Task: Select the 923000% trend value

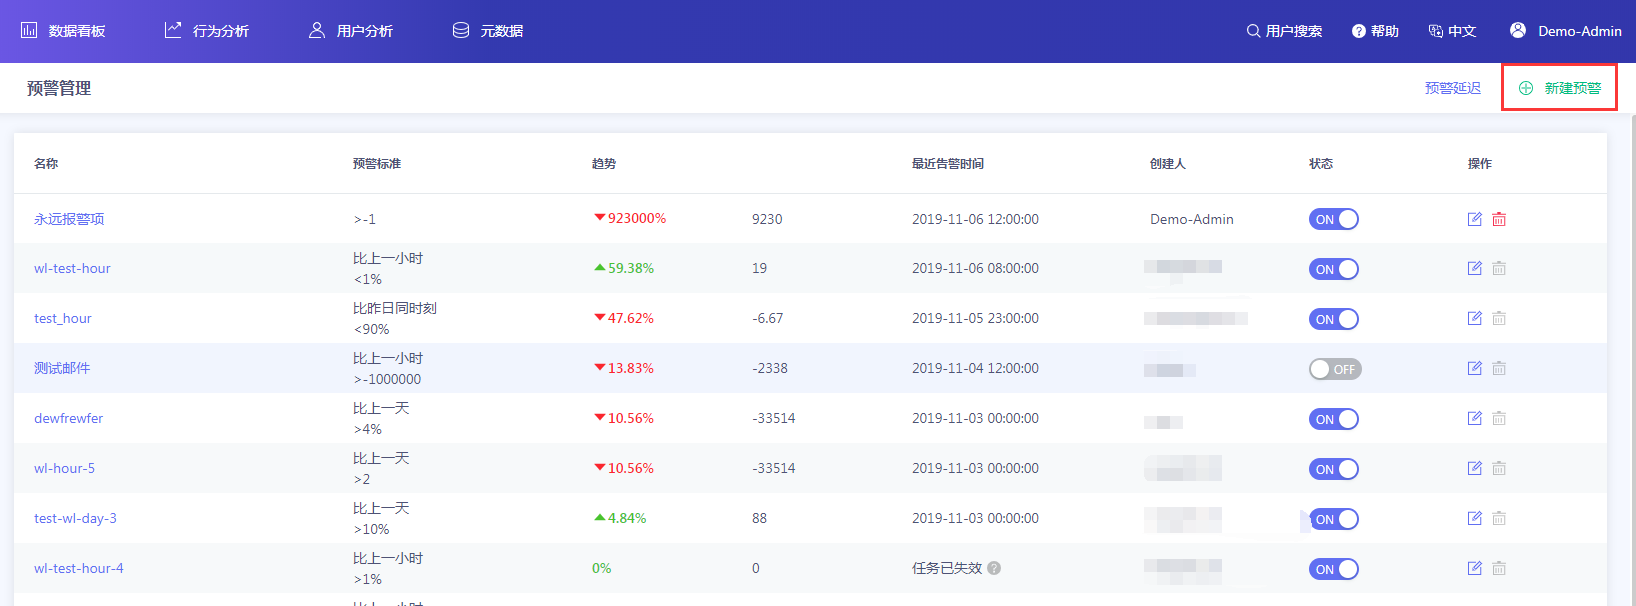Action: [x=637, y=218]
